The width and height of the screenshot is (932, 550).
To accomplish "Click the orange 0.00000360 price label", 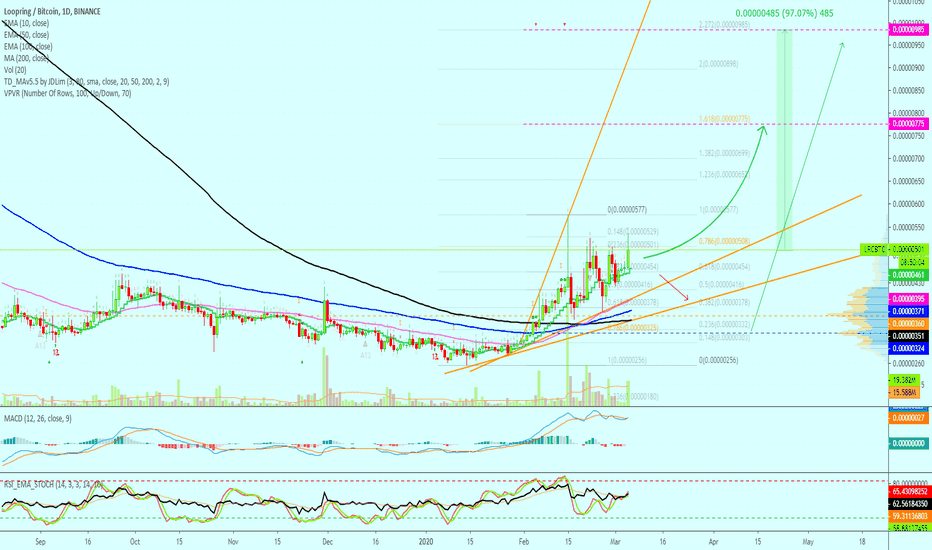I will (x=908, y=323).
